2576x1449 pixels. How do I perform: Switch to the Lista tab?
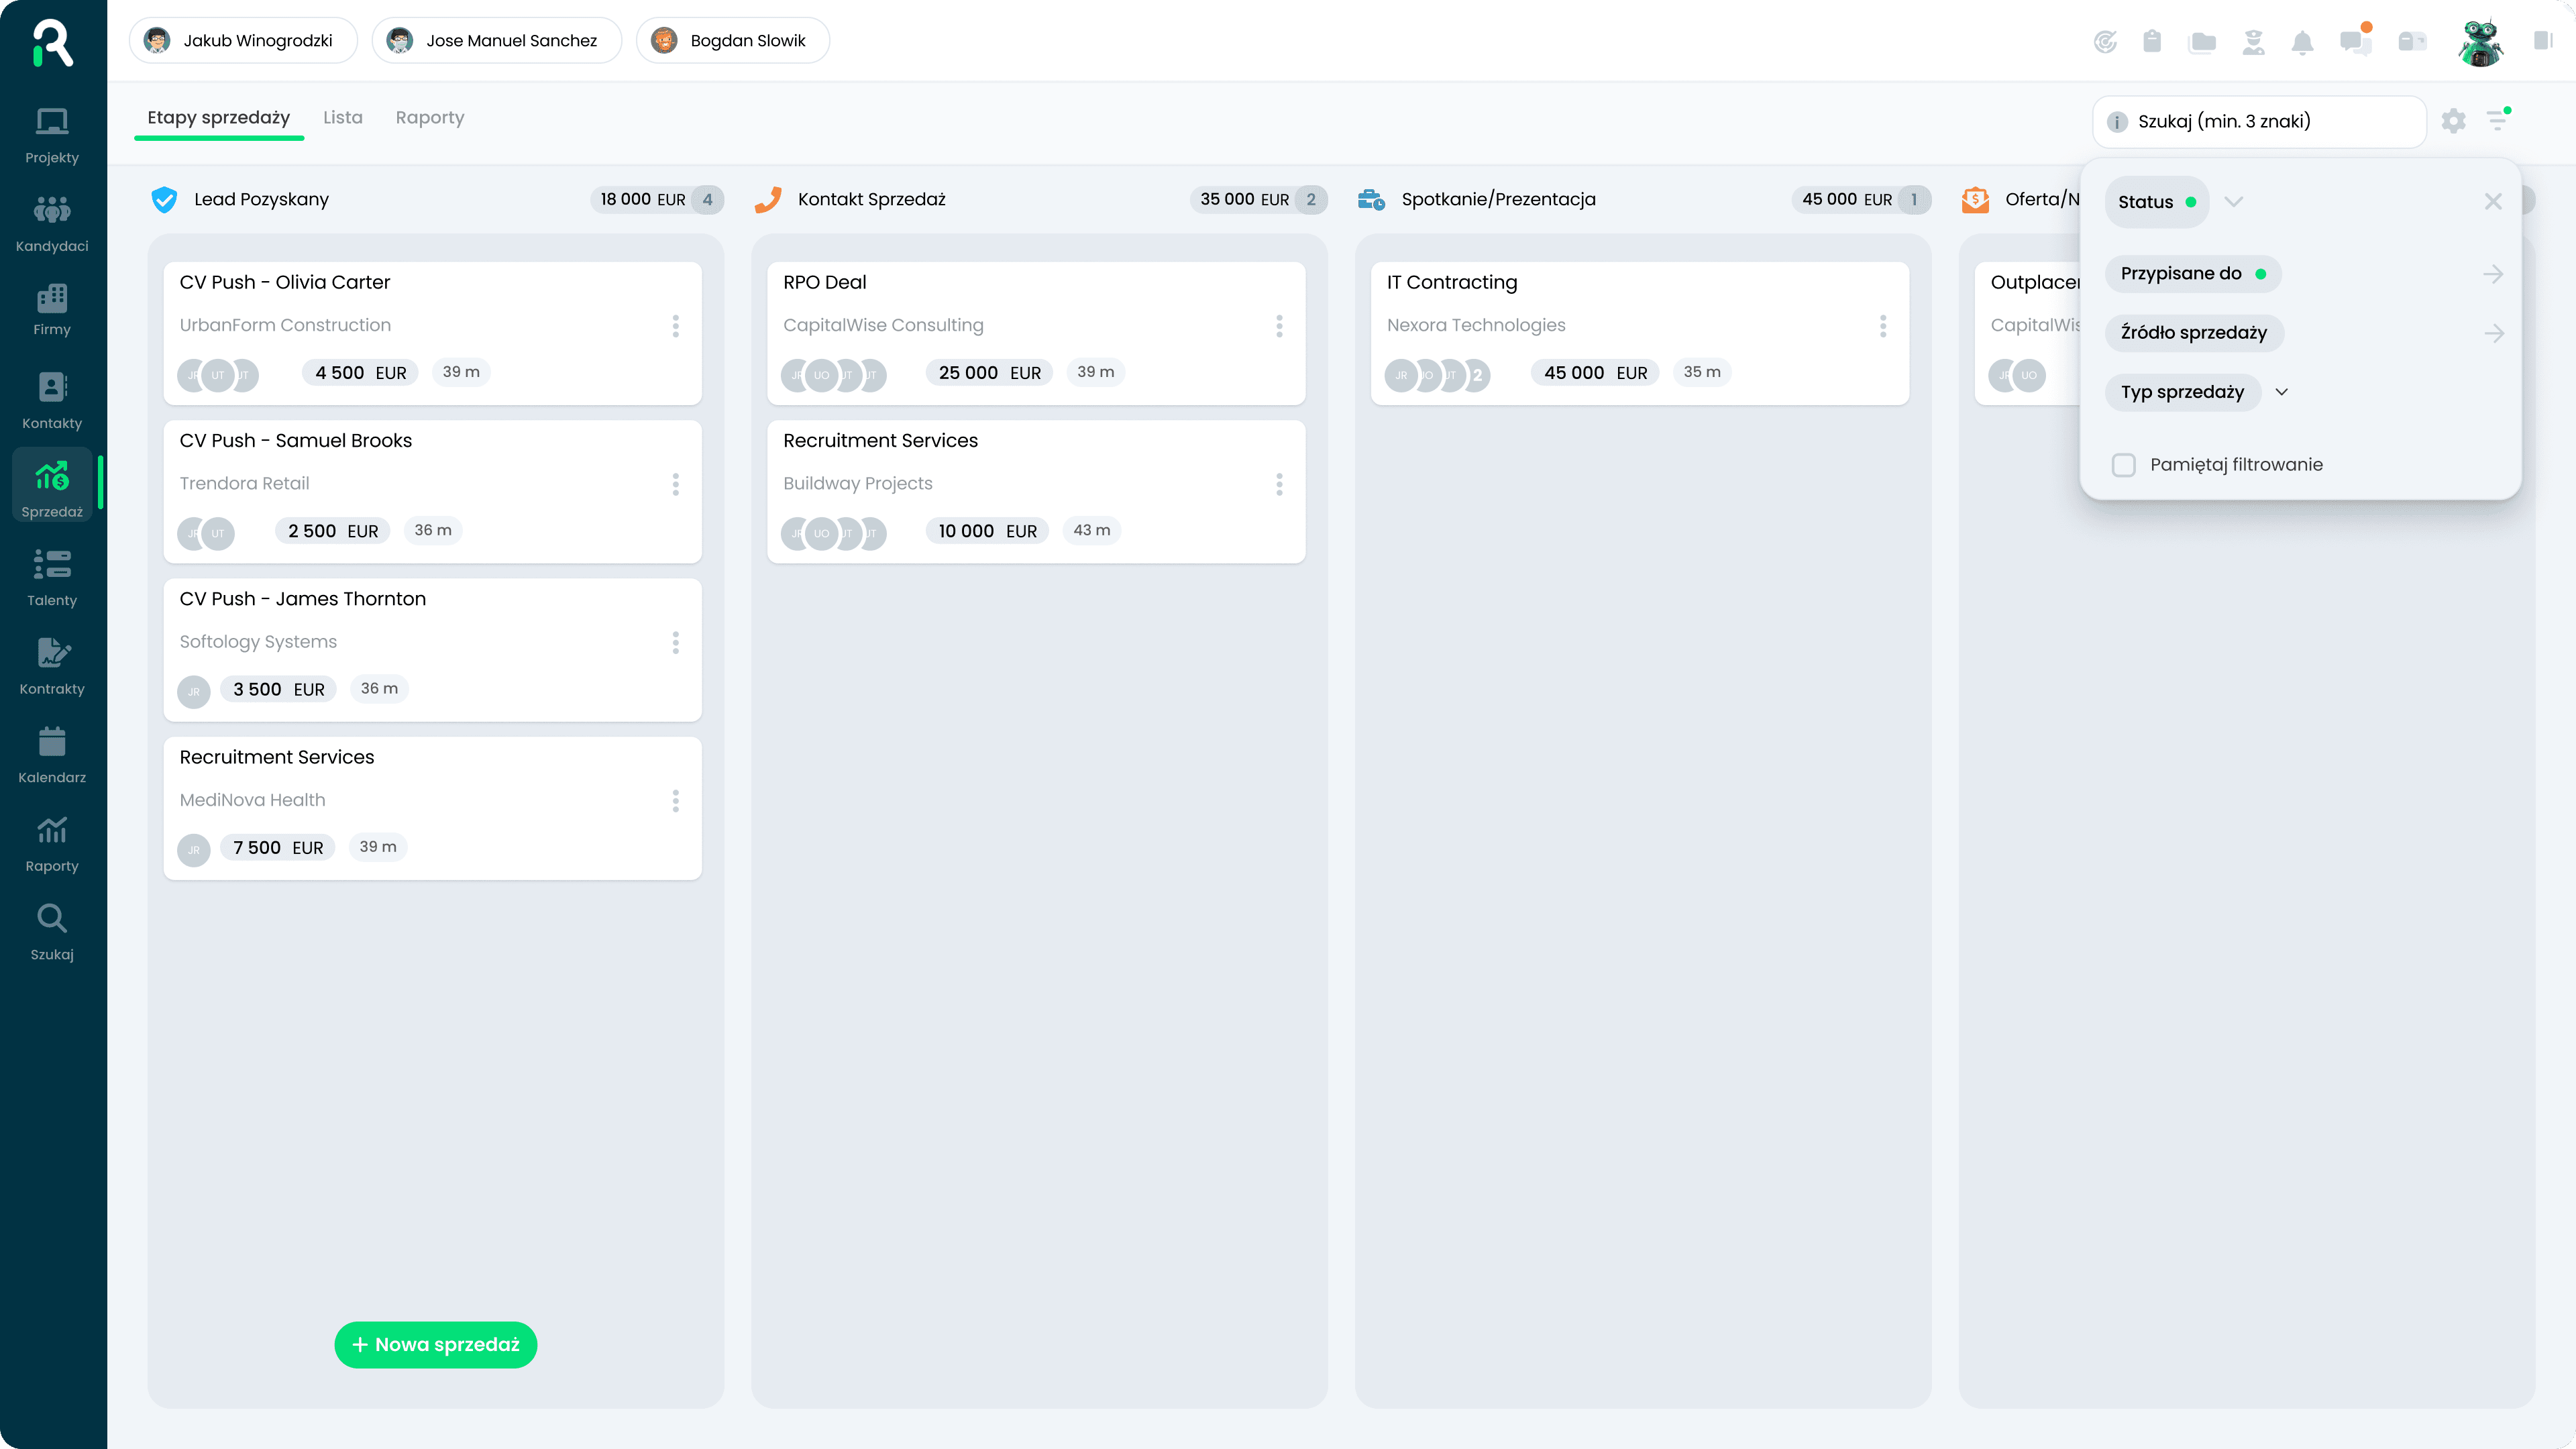[x=342, y=118]
